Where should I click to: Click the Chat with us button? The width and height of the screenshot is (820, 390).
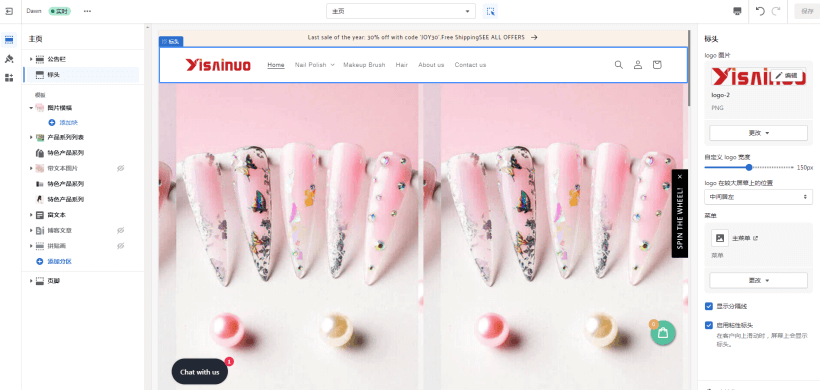[200, 372]
